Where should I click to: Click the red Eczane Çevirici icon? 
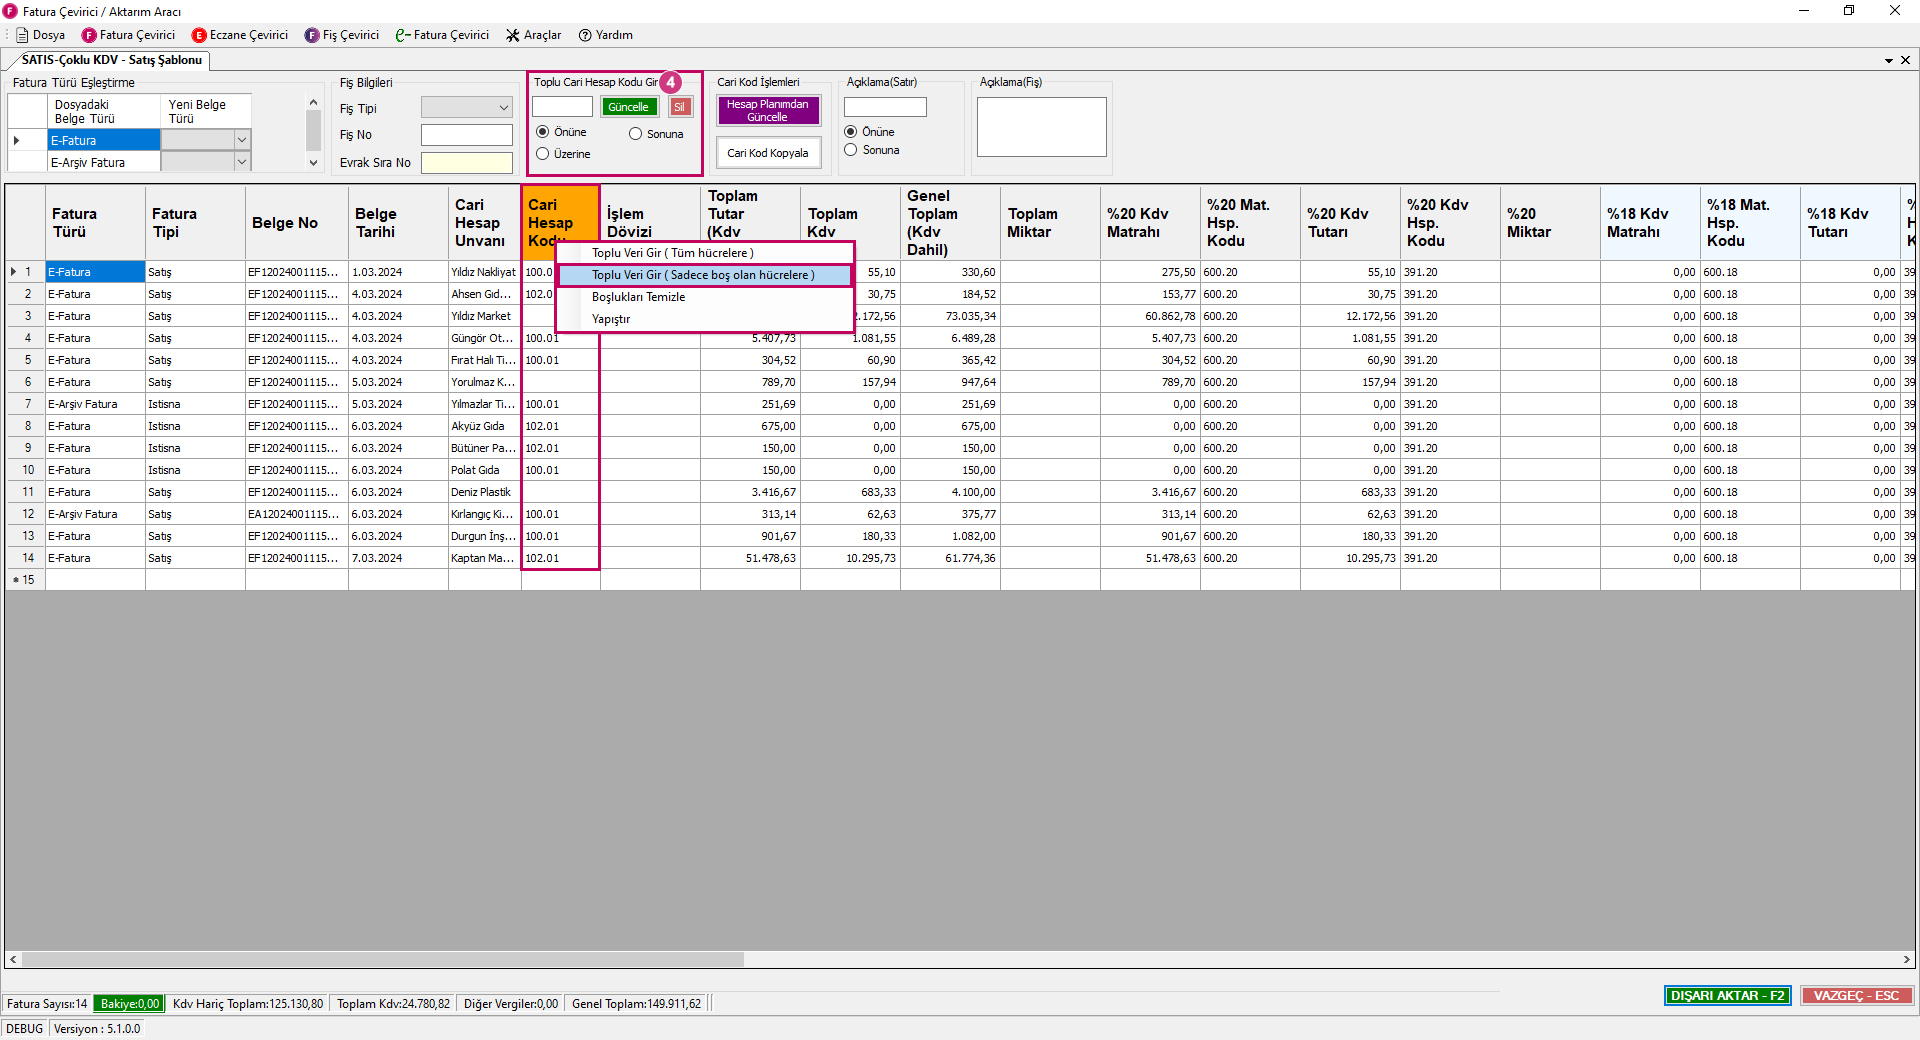click(199, 35)
